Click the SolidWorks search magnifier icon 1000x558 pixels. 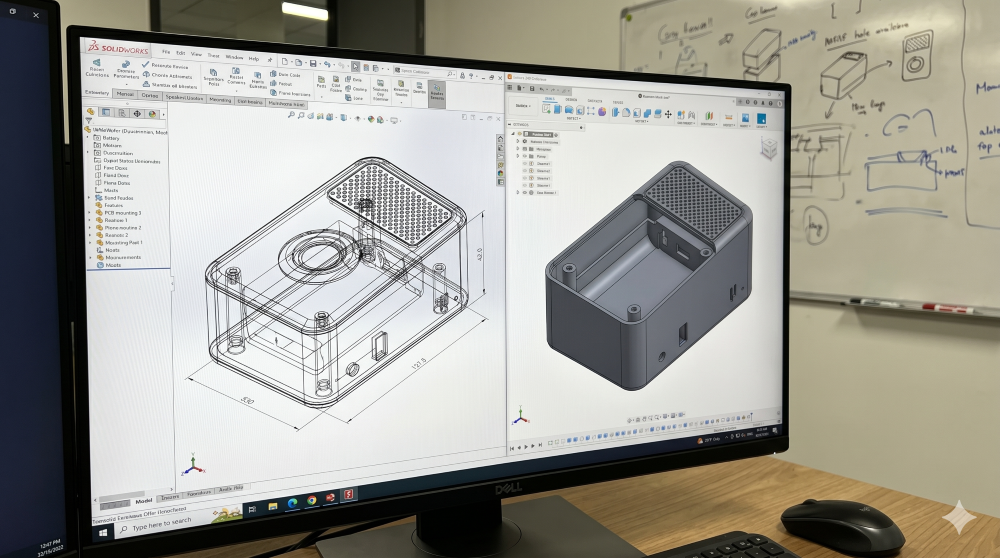450,74
